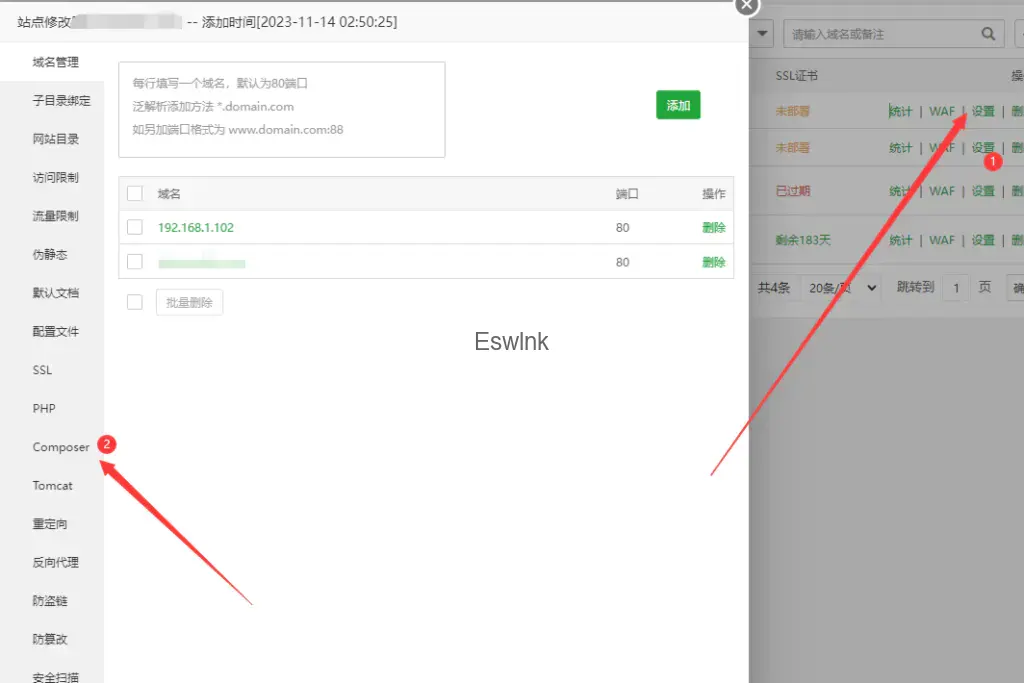This screenshot has height=683, width=1024.
Task: Expand the dropdown left of the search box
Action: tap(762, 34)
